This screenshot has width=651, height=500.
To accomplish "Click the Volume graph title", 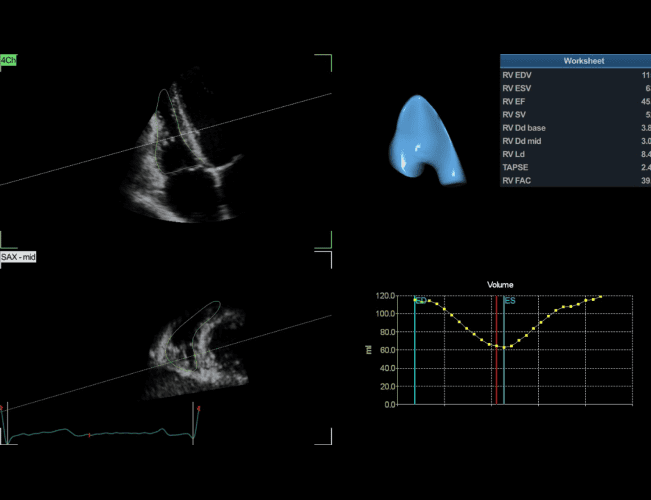I will [500, 285].
